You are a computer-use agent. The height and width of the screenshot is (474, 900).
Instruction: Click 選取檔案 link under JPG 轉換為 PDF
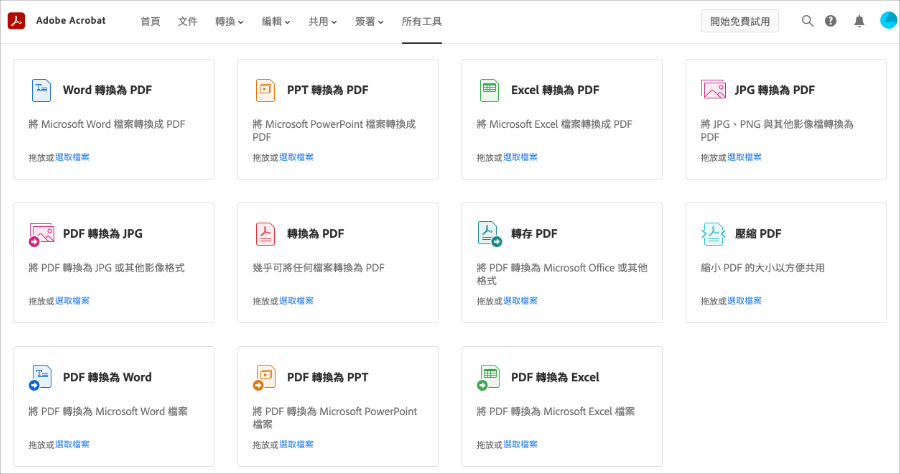(744, 157)
